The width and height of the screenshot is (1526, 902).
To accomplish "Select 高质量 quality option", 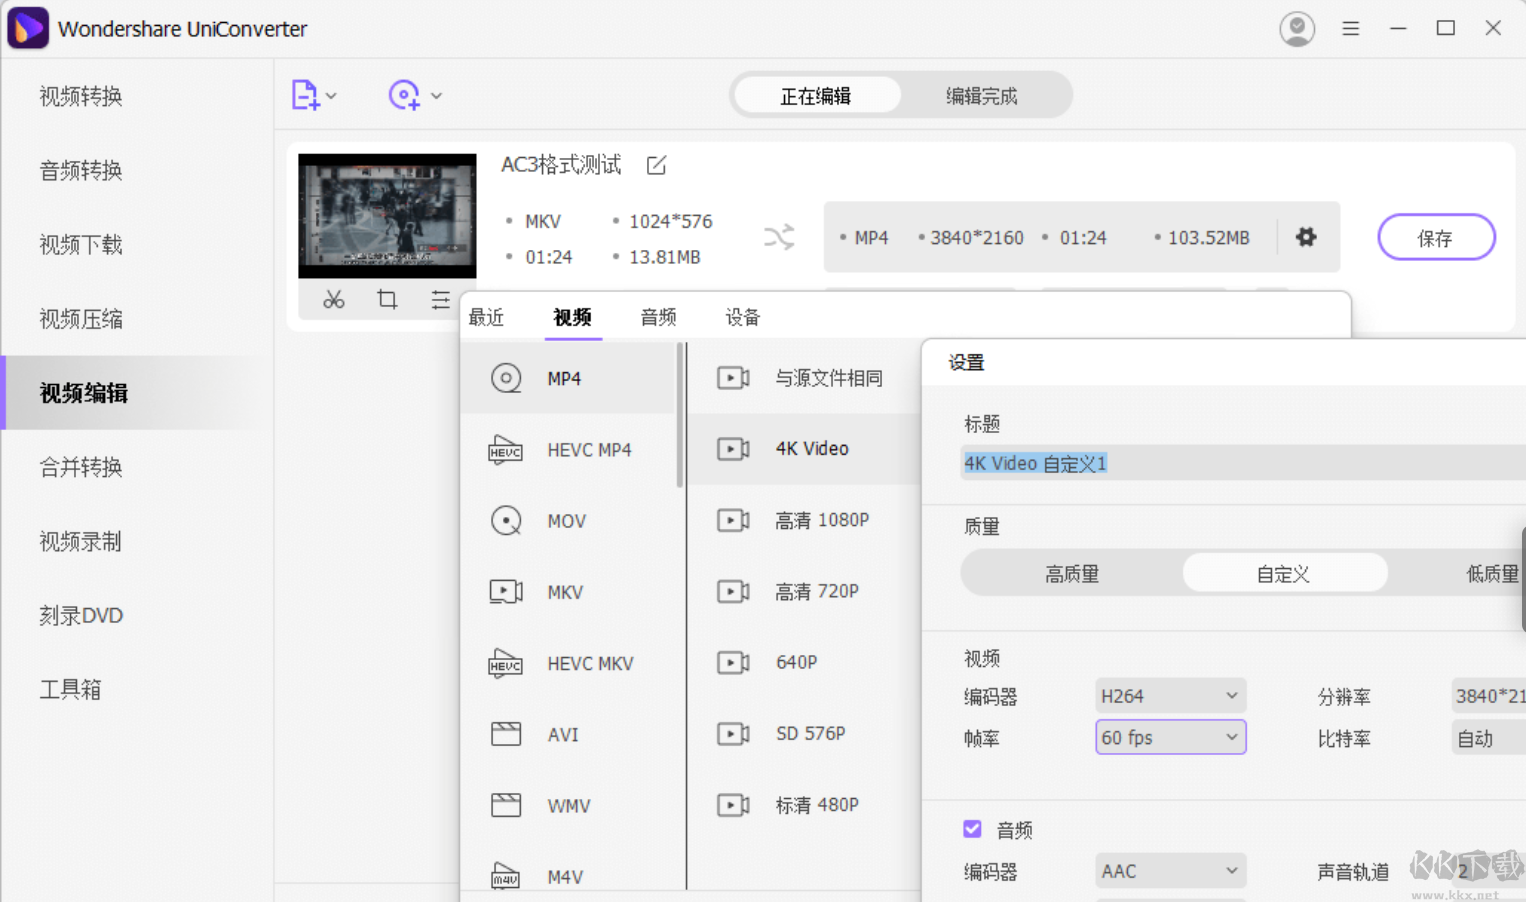I will pyautogui.click(x=1072, y=574).
